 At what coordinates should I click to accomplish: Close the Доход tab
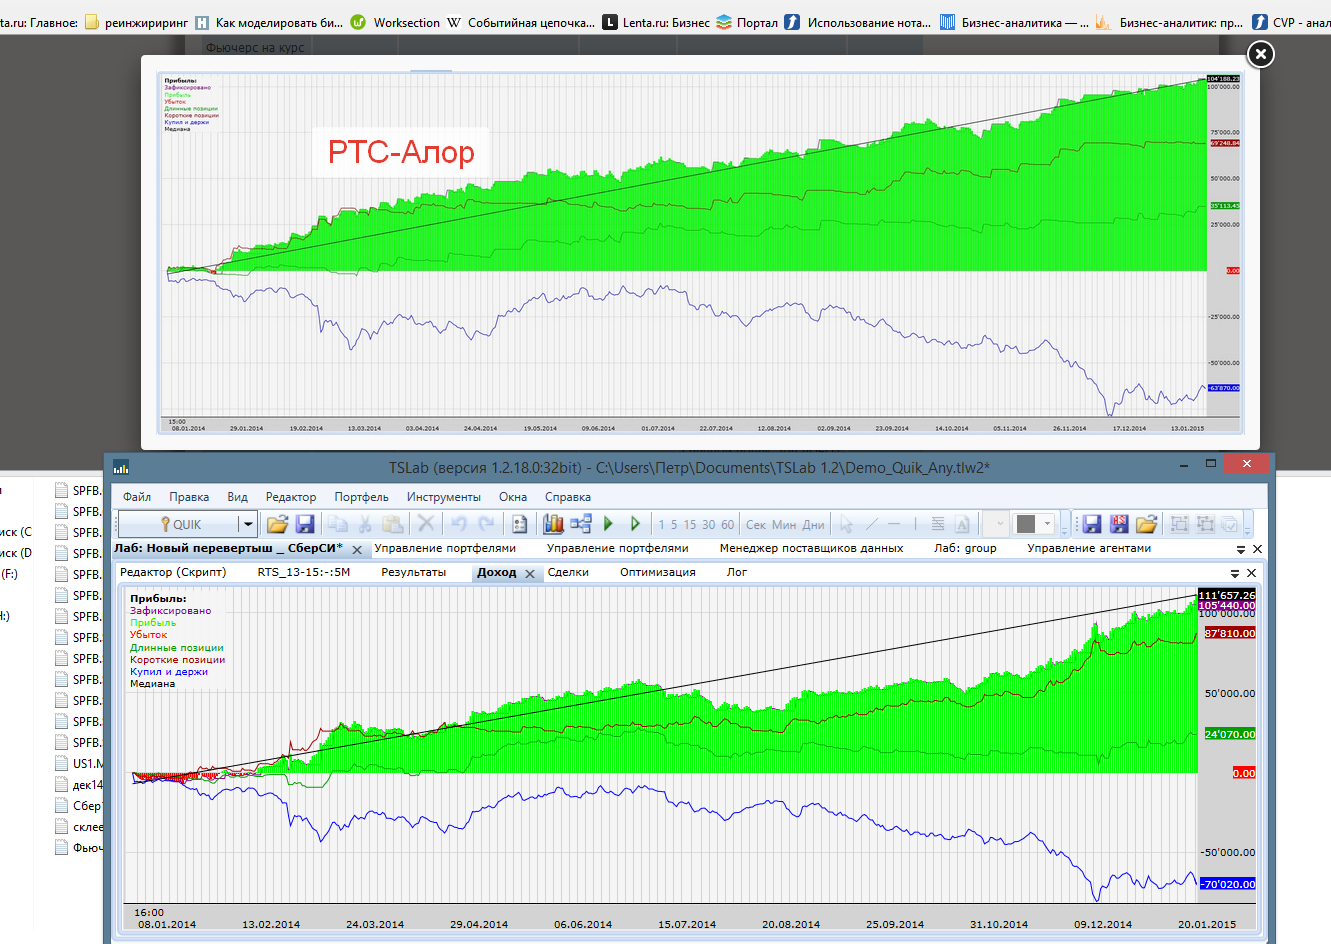click(530, 574)
